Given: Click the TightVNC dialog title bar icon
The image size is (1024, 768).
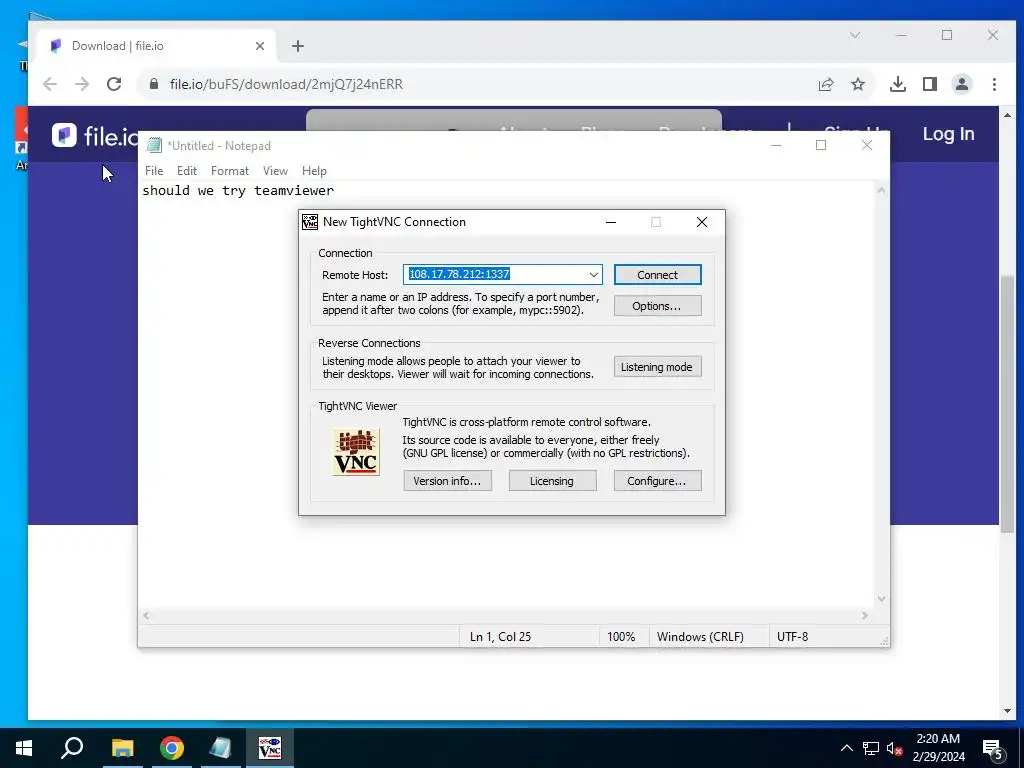Looking at the screenshot, I should [x=310, y=222].
